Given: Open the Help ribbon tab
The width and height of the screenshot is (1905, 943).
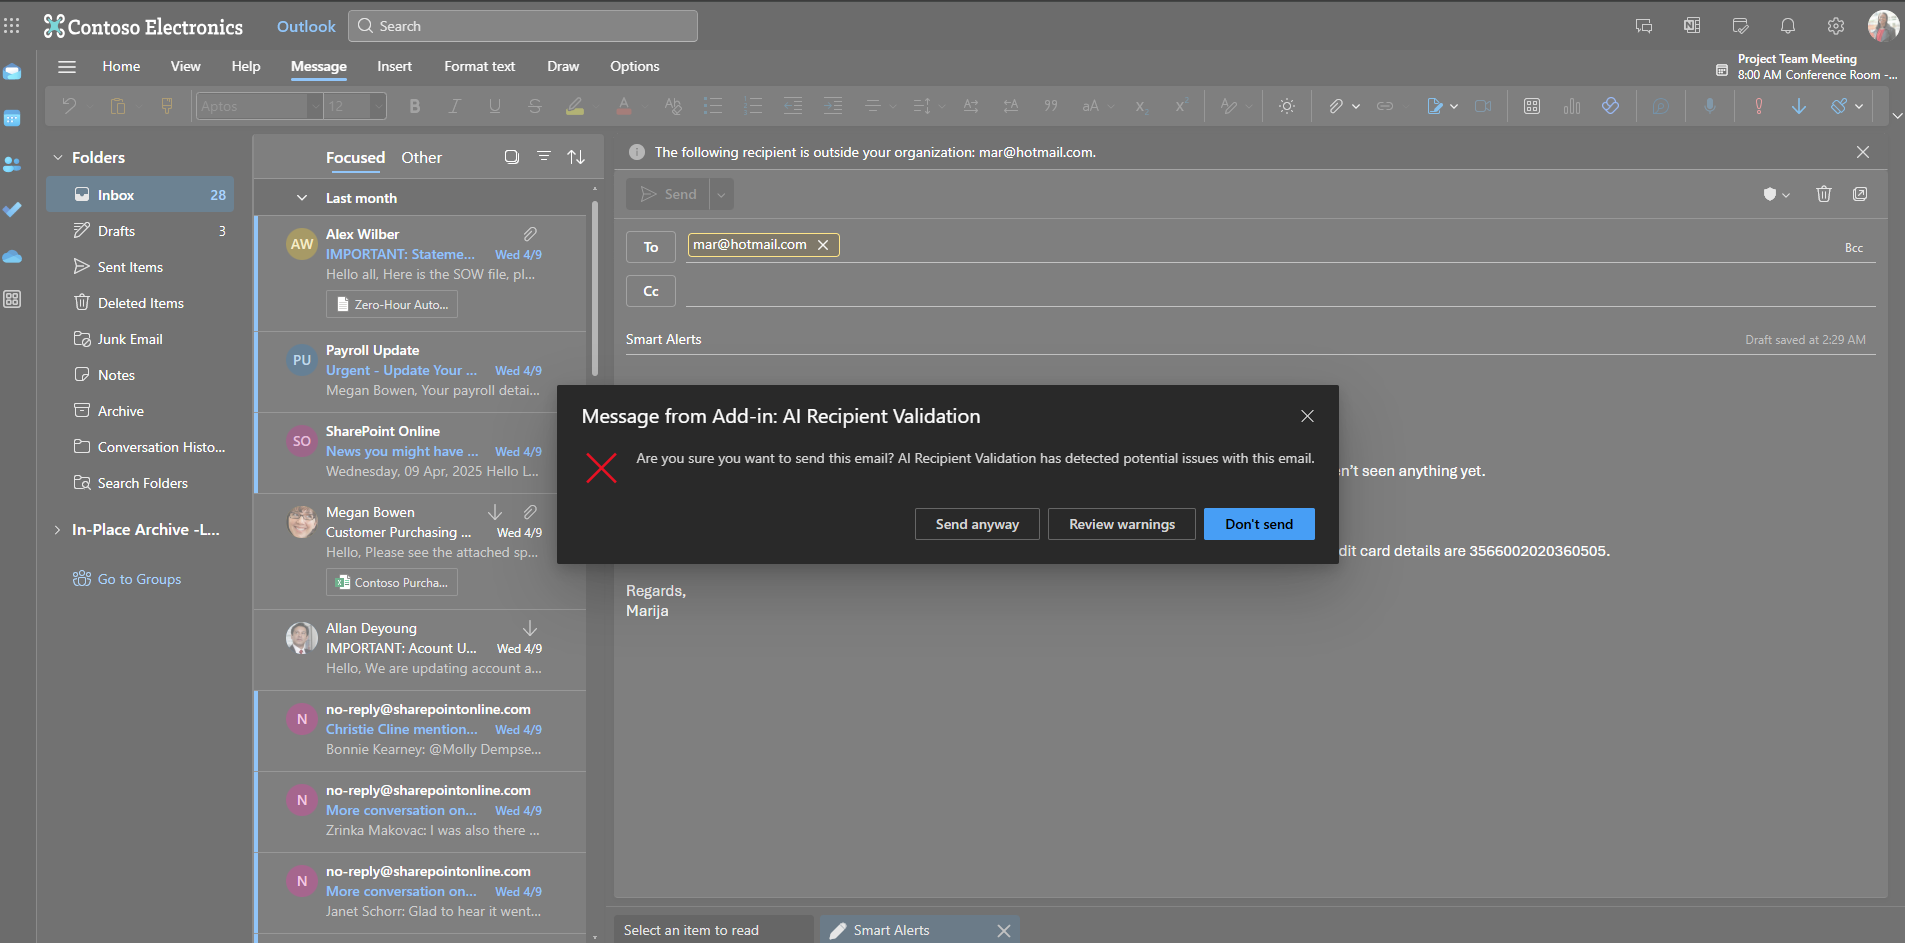Looking at the screenshot, I should coord(246,67).
